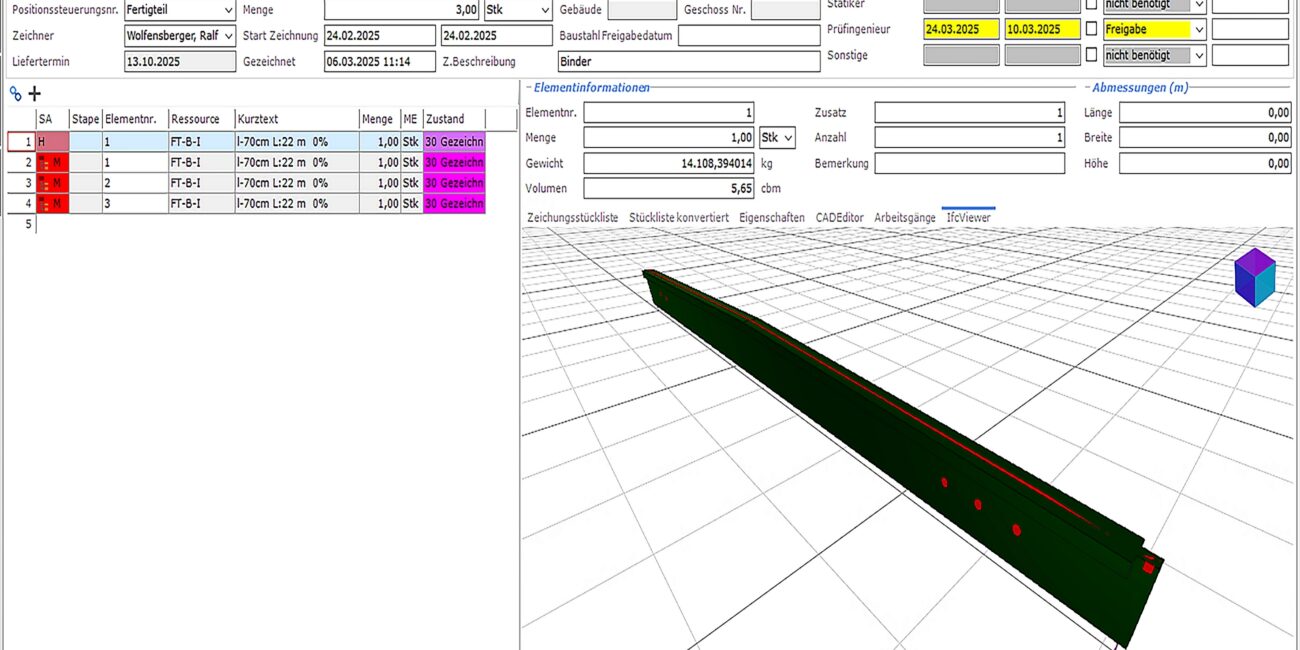Click the 3D orientation cube in viewer

coord(1254,277)
